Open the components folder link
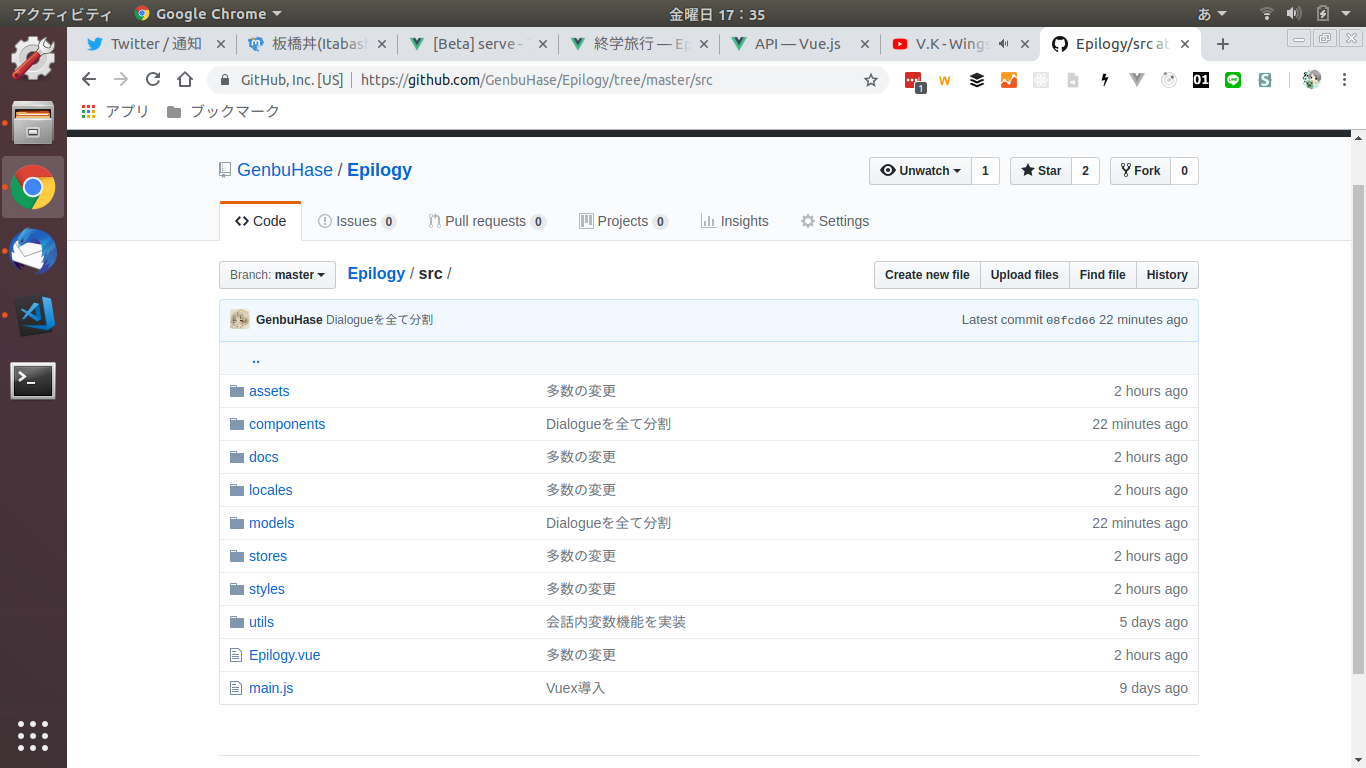 click(287, 424)
